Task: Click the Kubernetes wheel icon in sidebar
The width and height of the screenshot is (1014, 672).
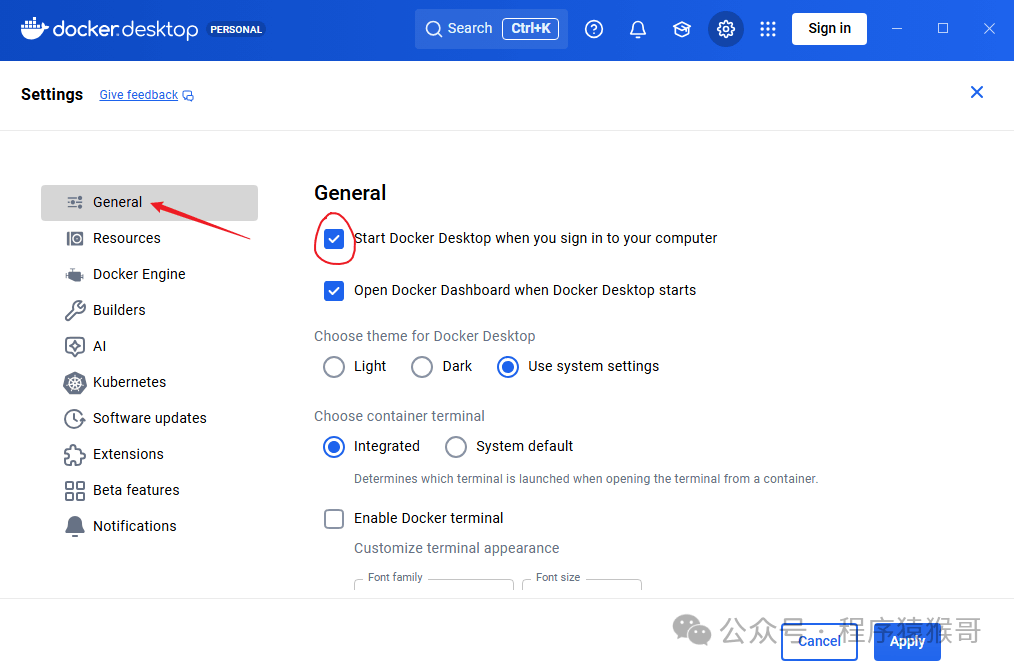Action: [x=75, y=382]
